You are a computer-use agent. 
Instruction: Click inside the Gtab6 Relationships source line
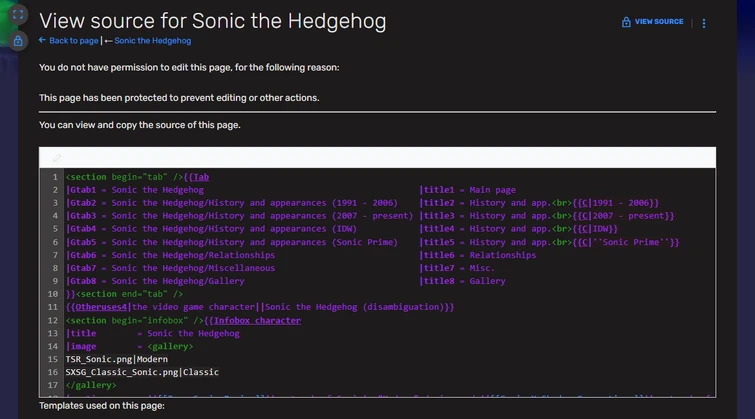(x=170, y=255)
